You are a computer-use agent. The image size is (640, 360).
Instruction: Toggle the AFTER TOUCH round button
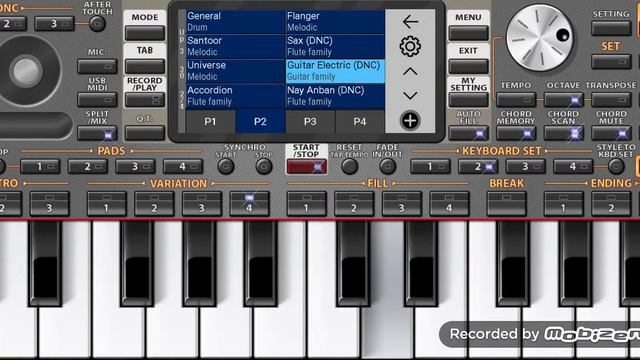pyautogui.click(x=97, y=24)
